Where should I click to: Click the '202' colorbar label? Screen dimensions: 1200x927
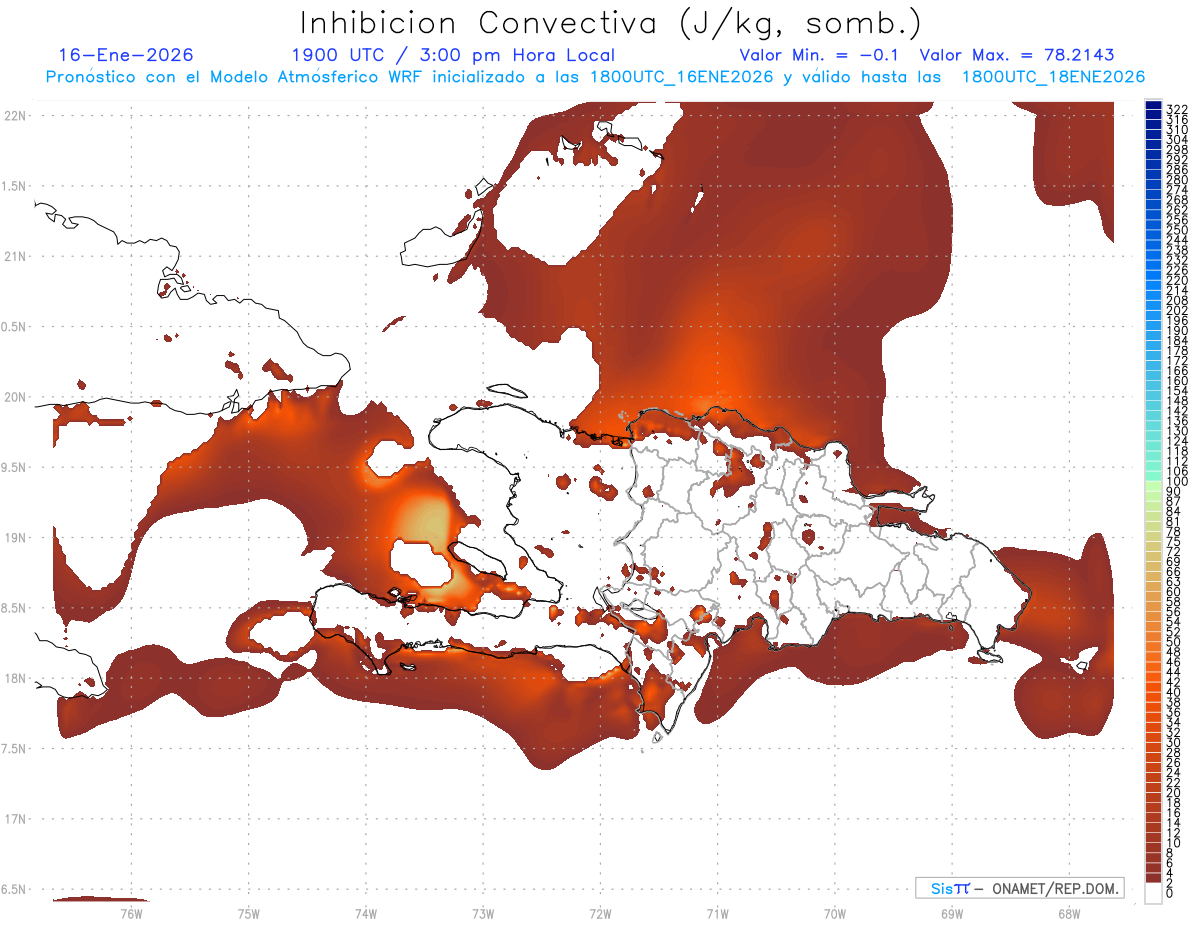point(1177,310)
